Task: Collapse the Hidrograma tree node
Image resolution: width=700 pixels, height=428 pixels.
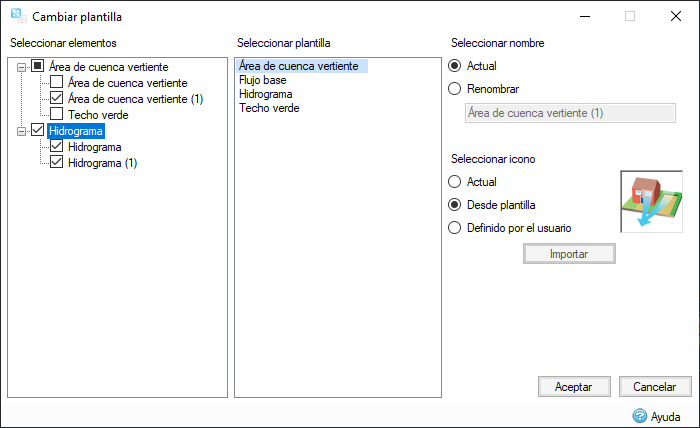Action: click(22, 130)
